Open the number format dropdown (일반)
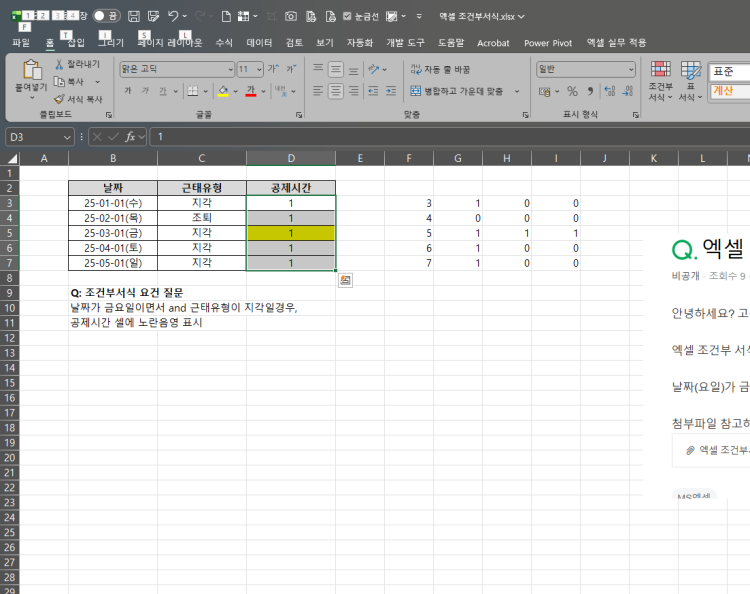The width and height of the screenshot is (750, 594). coord(630,69)
